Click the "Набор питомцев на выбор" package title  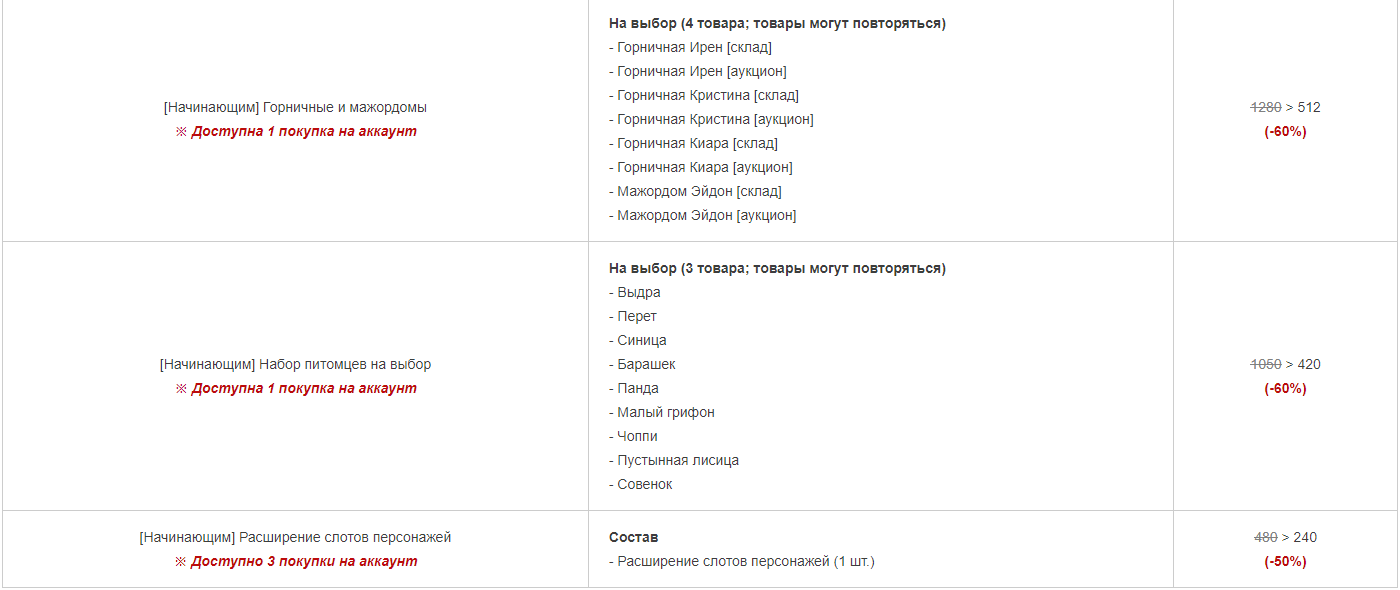(x=295, y=364)
